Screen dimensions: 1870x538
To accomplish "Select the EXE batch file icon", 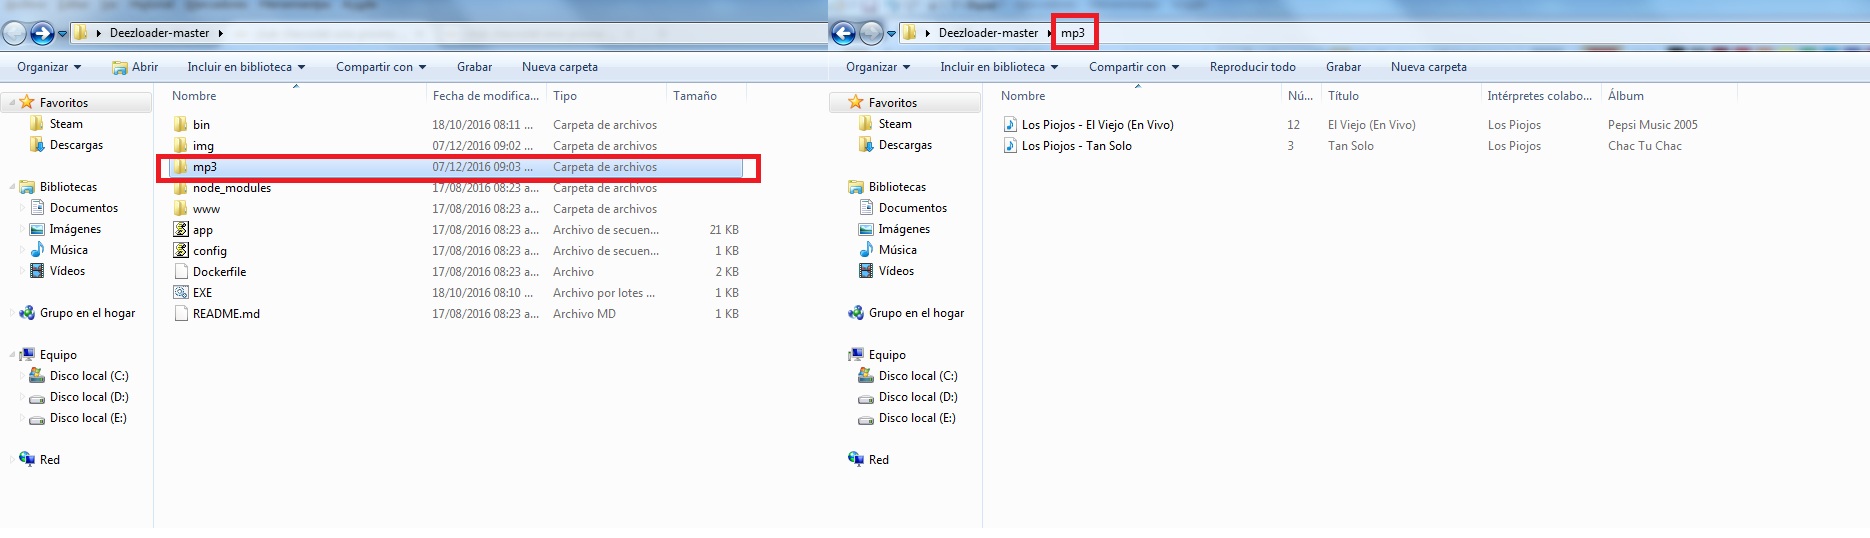I will [181, 293].
